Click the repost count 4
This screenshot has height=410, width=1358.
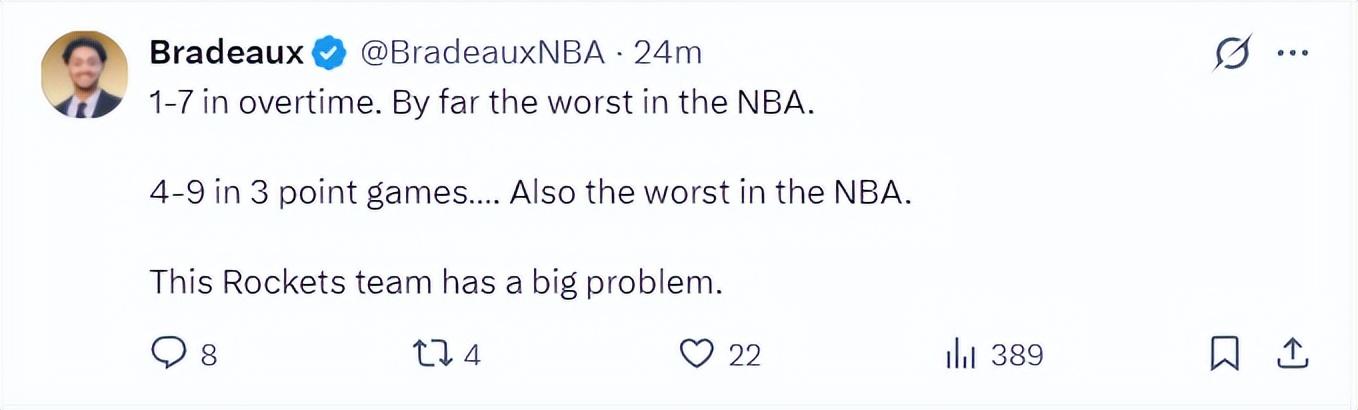472,355
